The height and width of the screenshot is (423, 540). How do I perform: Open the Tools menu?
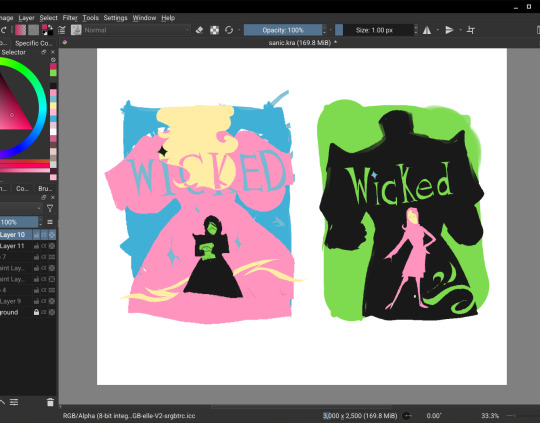coord(91,18)
